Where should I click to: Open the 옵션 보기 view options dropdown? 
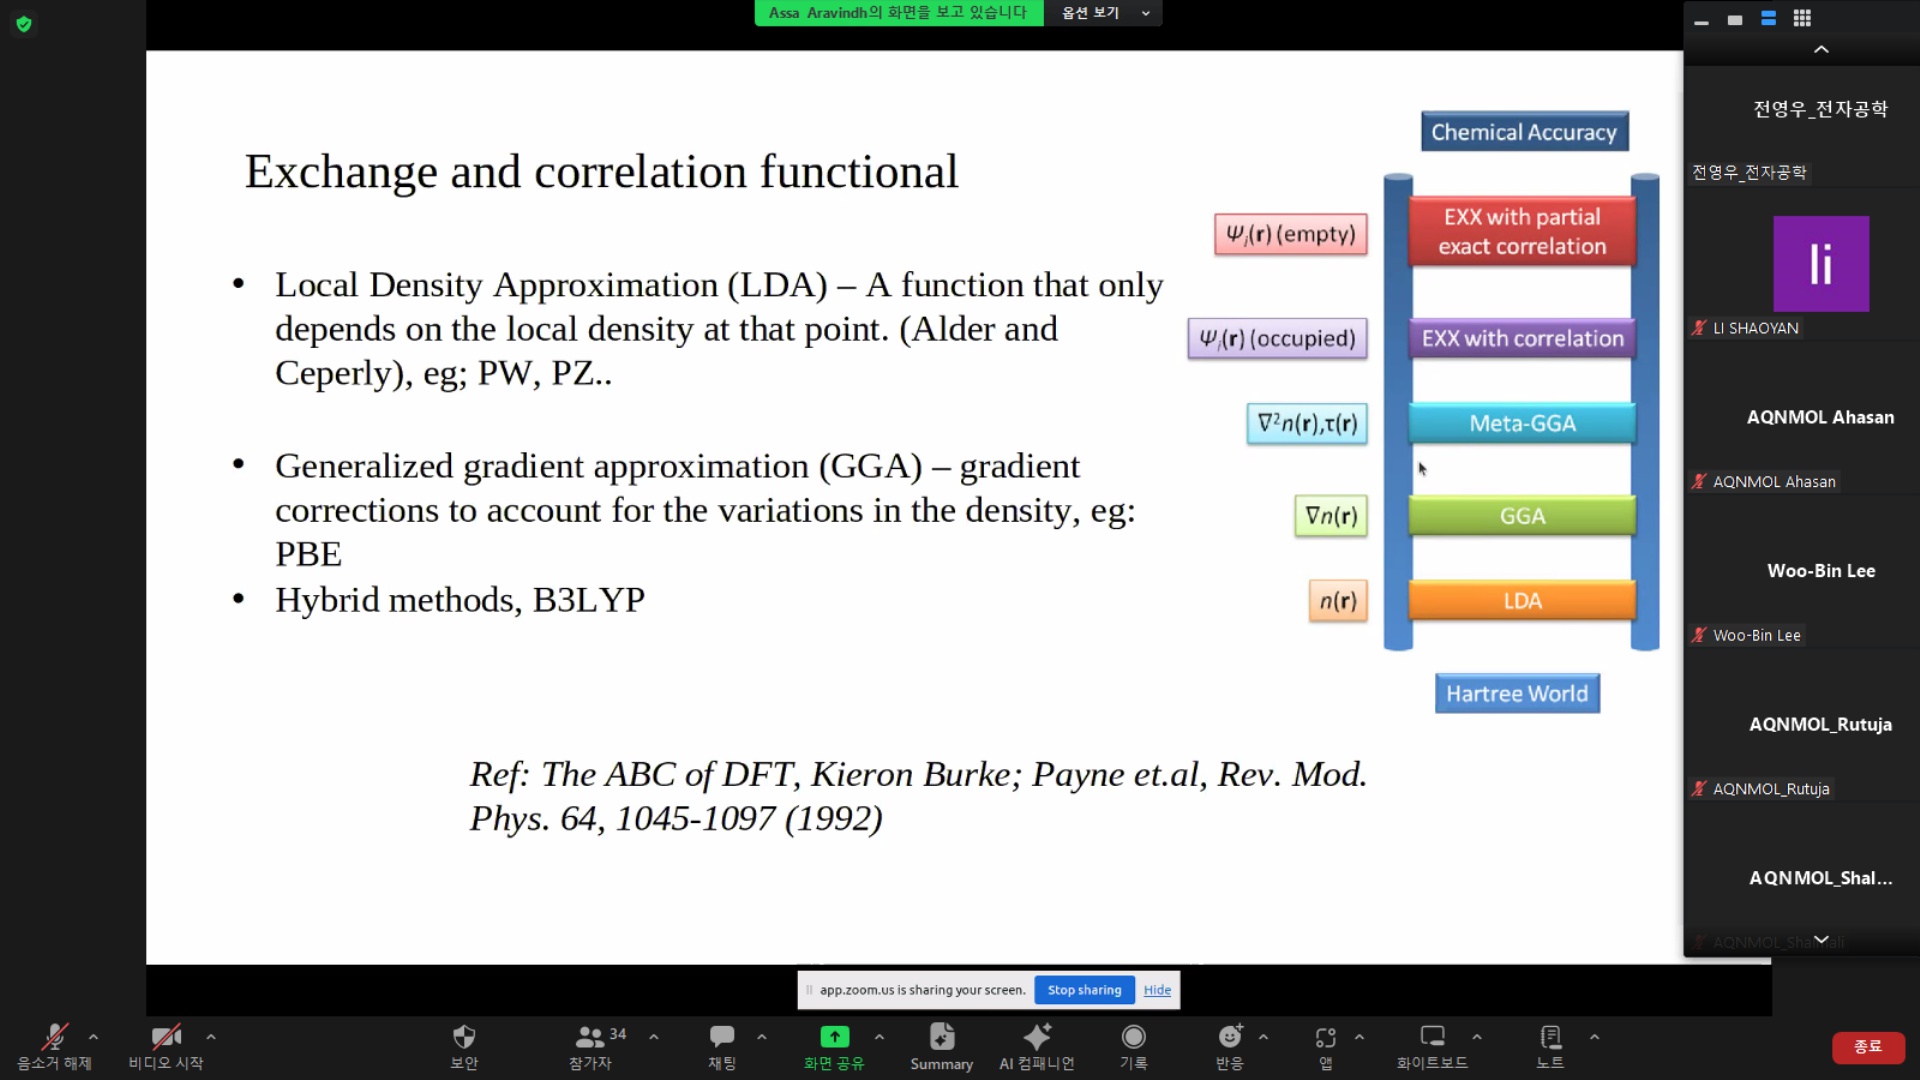[1104, 13]
